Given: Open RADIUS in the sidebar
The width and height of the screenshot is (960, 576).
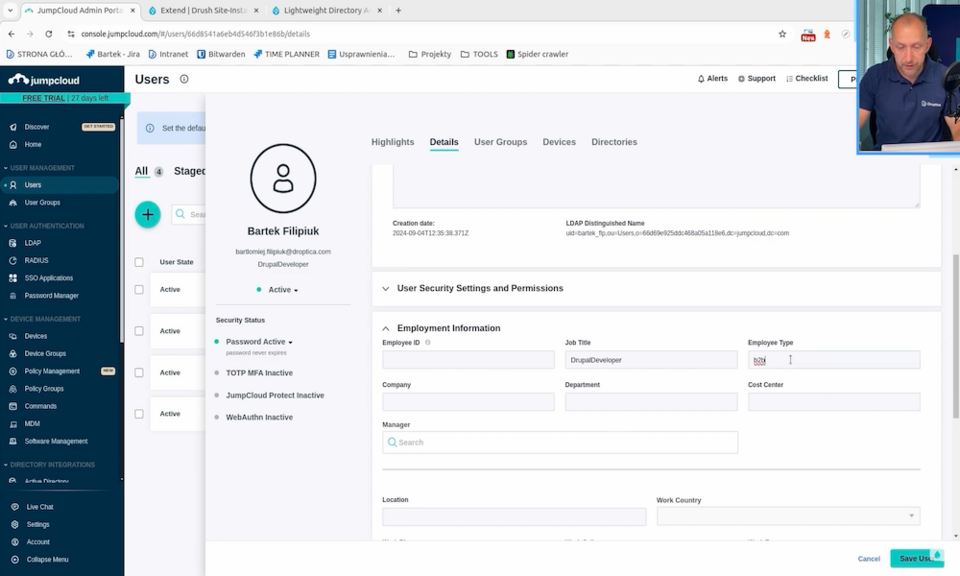Looking at the screenshot, I should click(36, 261).
